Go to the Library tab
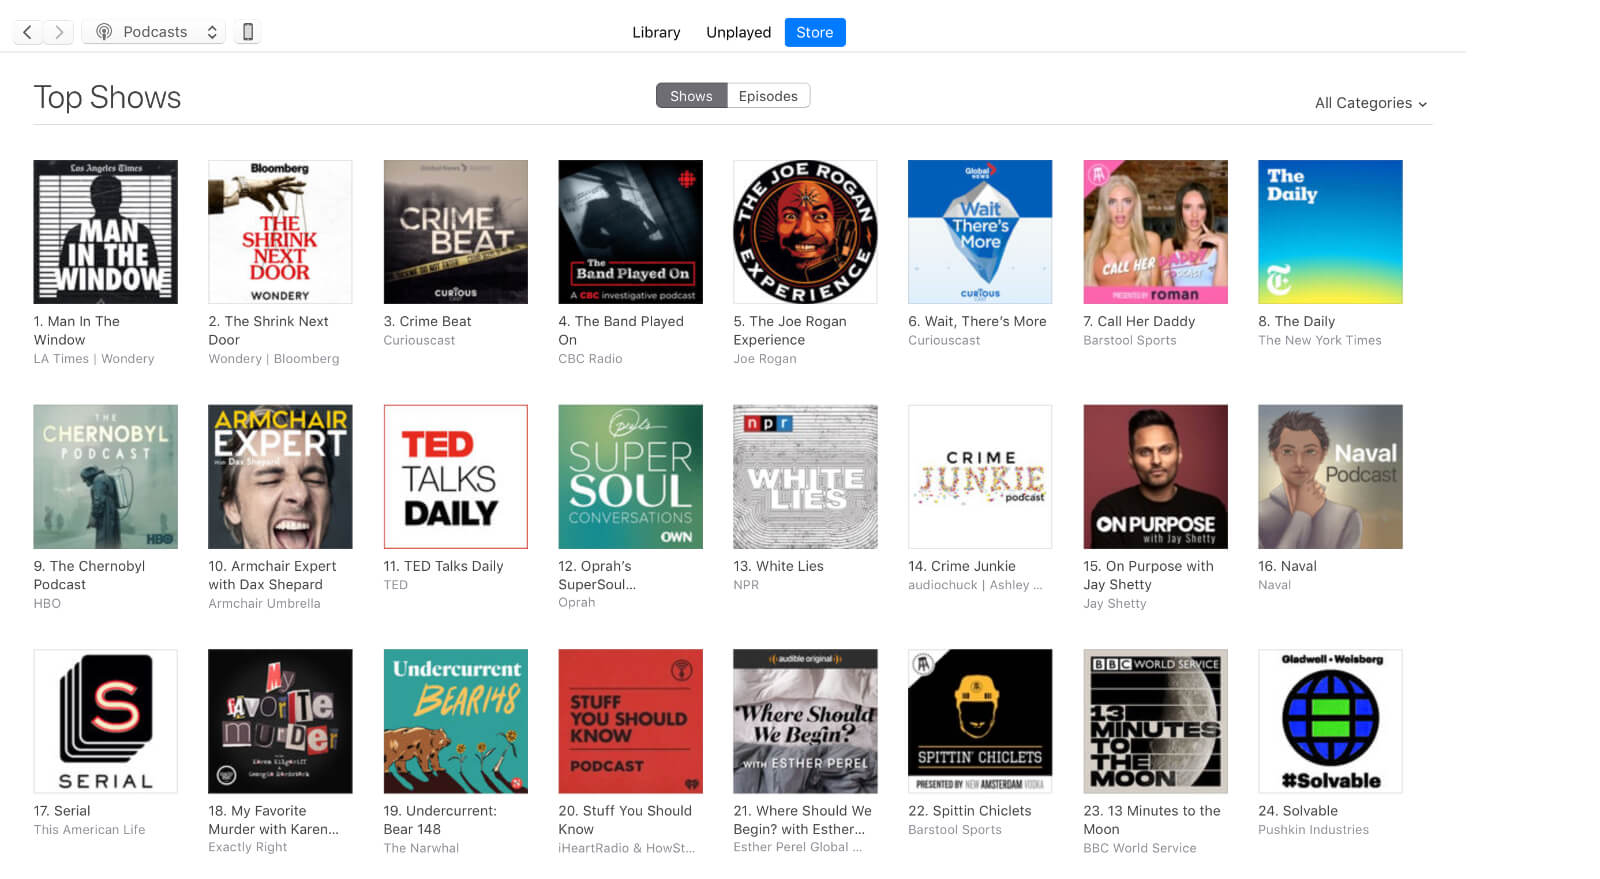 [x=656, y=32]
